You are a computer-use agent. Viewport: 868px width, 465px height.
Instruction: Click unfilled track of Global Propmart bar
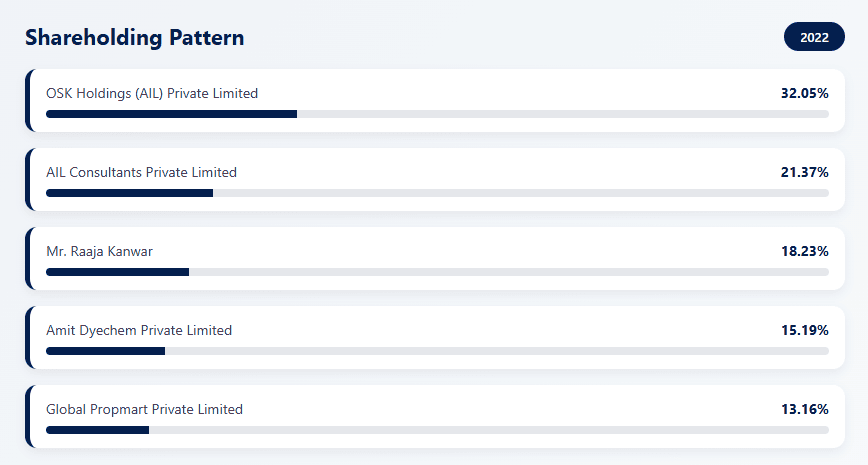pyautogui.click(x=488, y=430)
